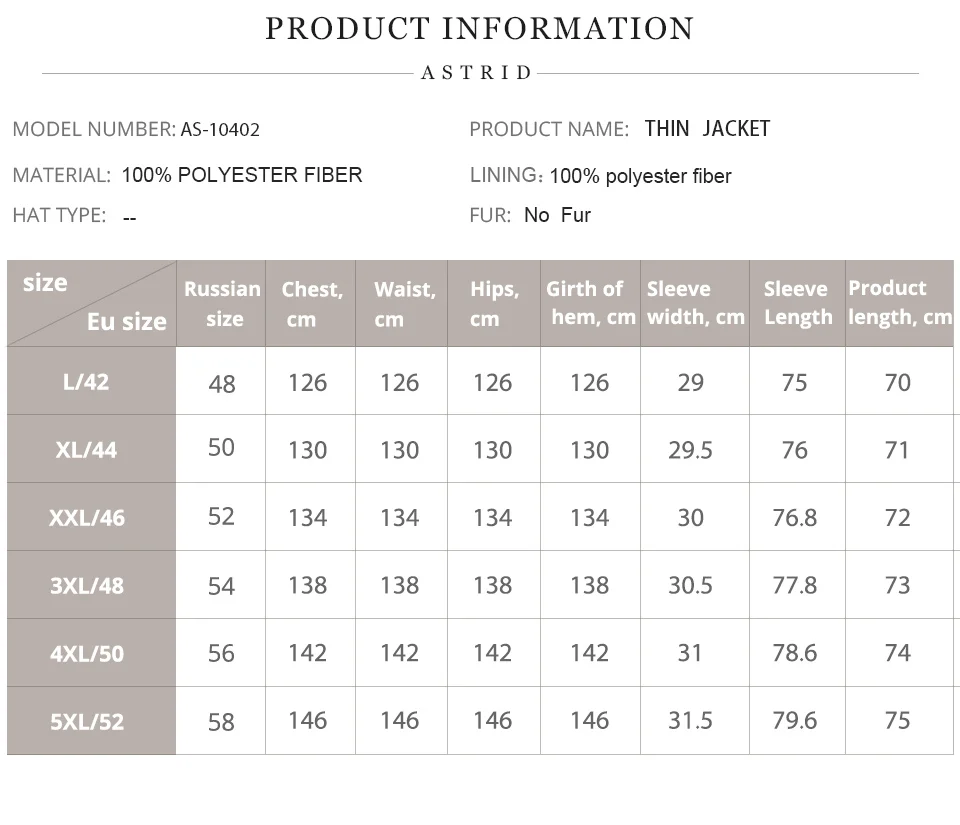Image resolution: width=960 pixels, height=825 pixels.
Task: Select the XXL/46 row label
Action: [86, 517]
